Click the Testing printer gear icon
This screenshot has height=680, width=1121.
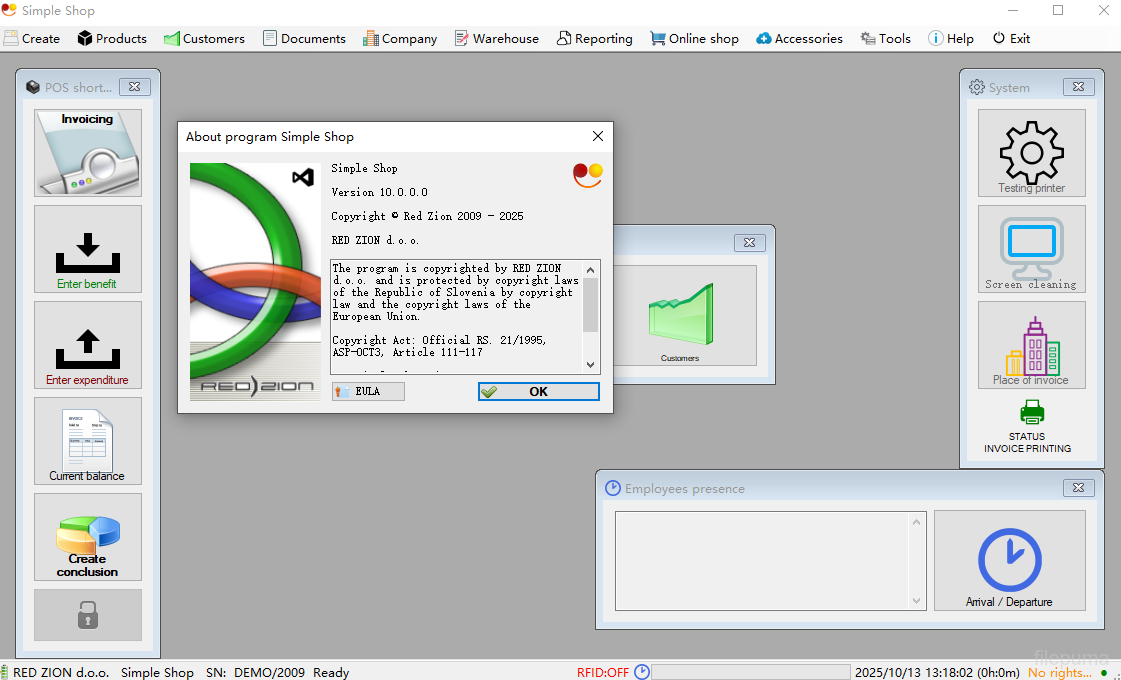click(1031, 153)
